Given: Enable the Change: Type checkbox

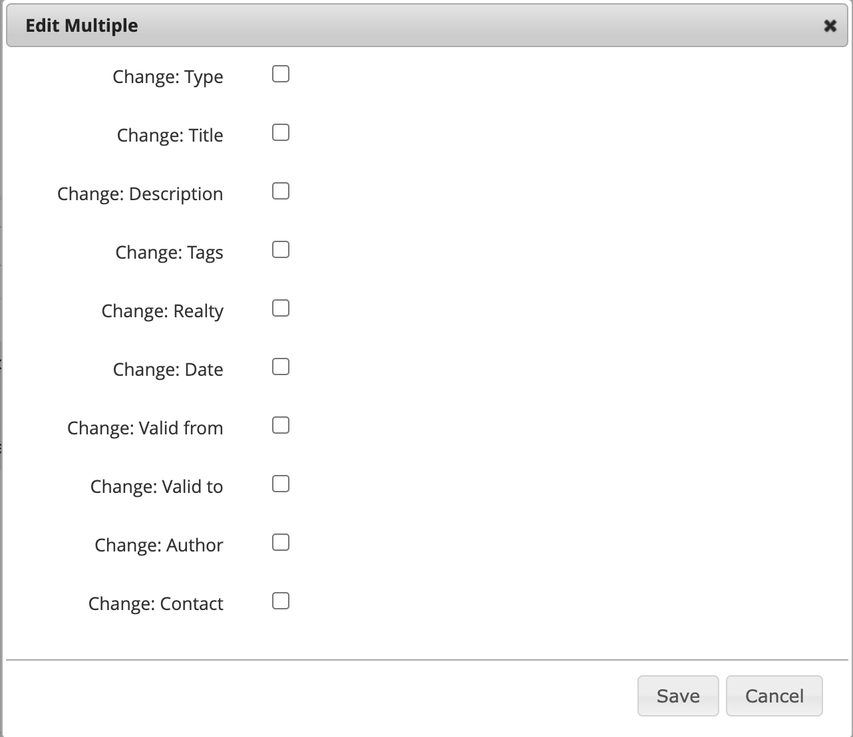Looking at the screenshot, I should pyautogui.click(x=281, y=74).
